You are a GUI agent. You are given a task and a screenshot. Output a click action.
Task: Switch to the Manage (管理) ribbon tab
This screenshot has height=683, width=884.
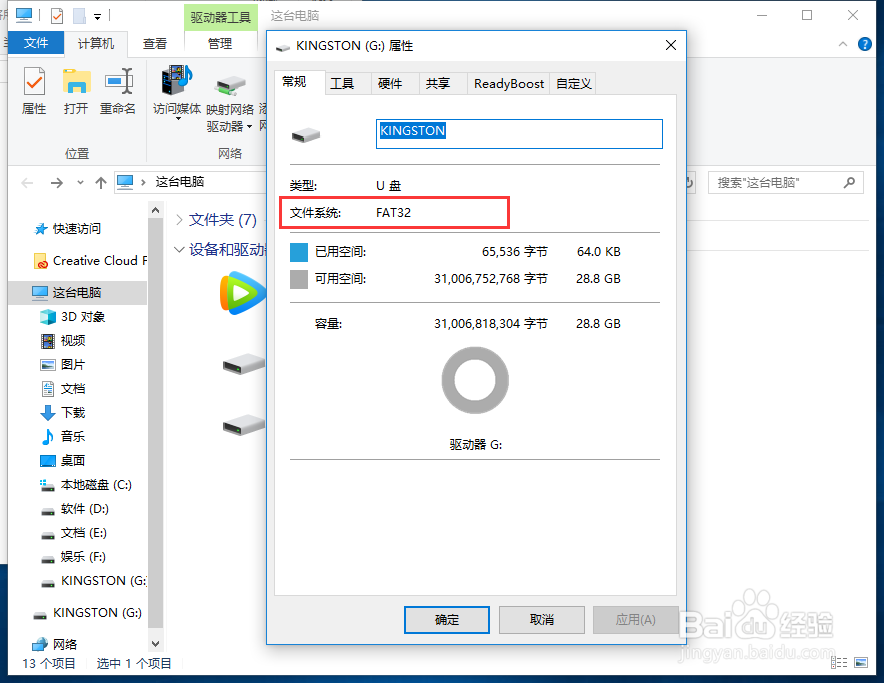pyautogui.click(x=220, y=43)
